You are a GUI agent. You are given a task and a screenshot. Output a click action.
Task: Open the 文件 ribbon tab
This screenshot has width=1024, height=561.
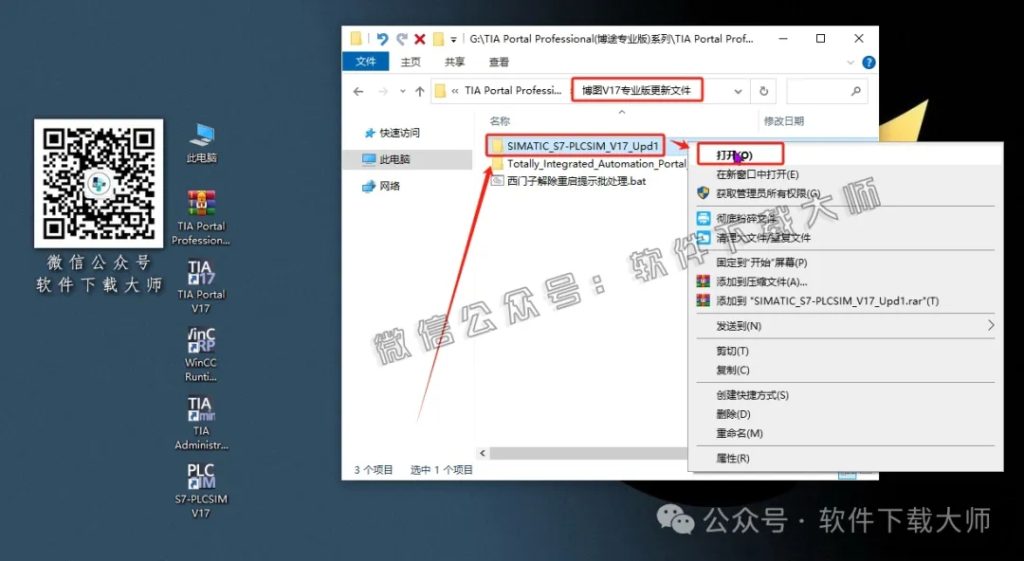[366, 61]
